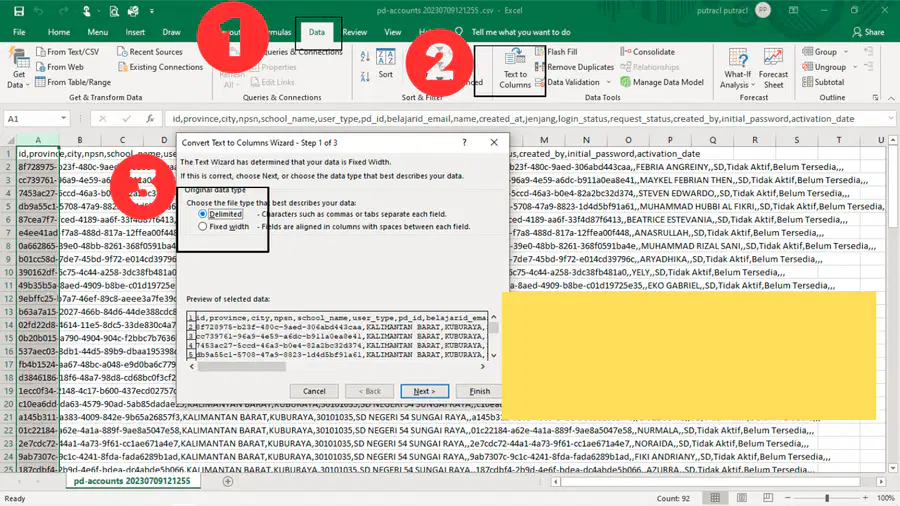Insert Subtotal
This screenshot has height=506, width=900.
pos(823,82)
